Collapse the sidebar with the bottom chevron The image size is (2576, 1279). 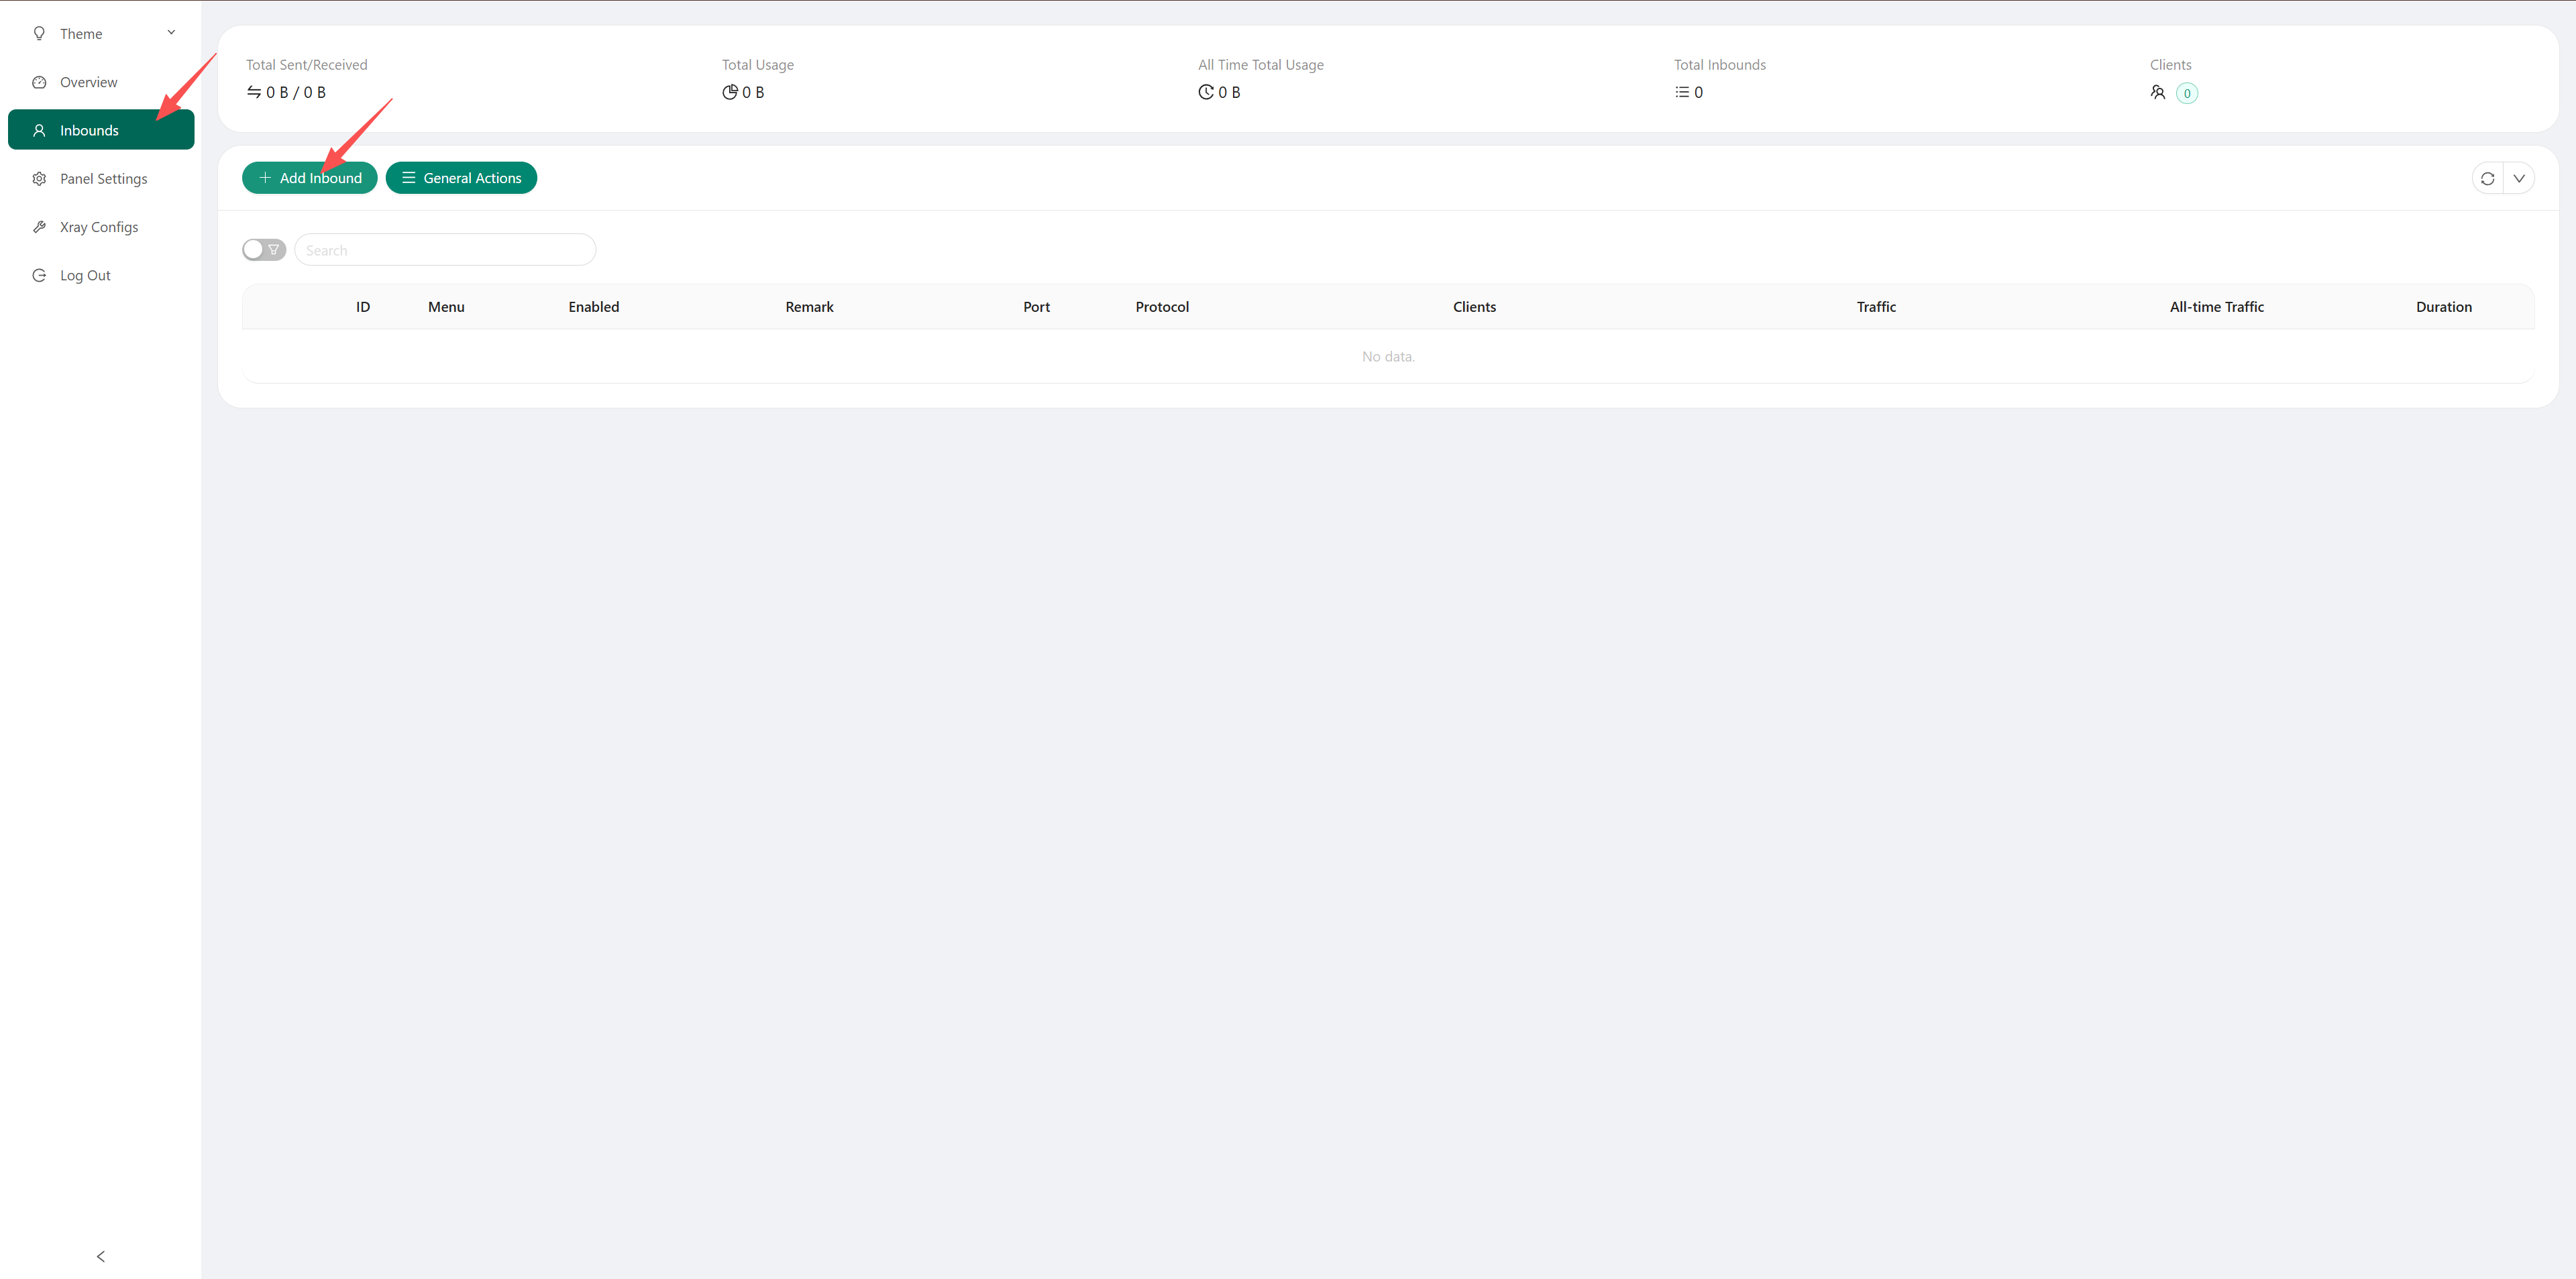point(100,1255)
